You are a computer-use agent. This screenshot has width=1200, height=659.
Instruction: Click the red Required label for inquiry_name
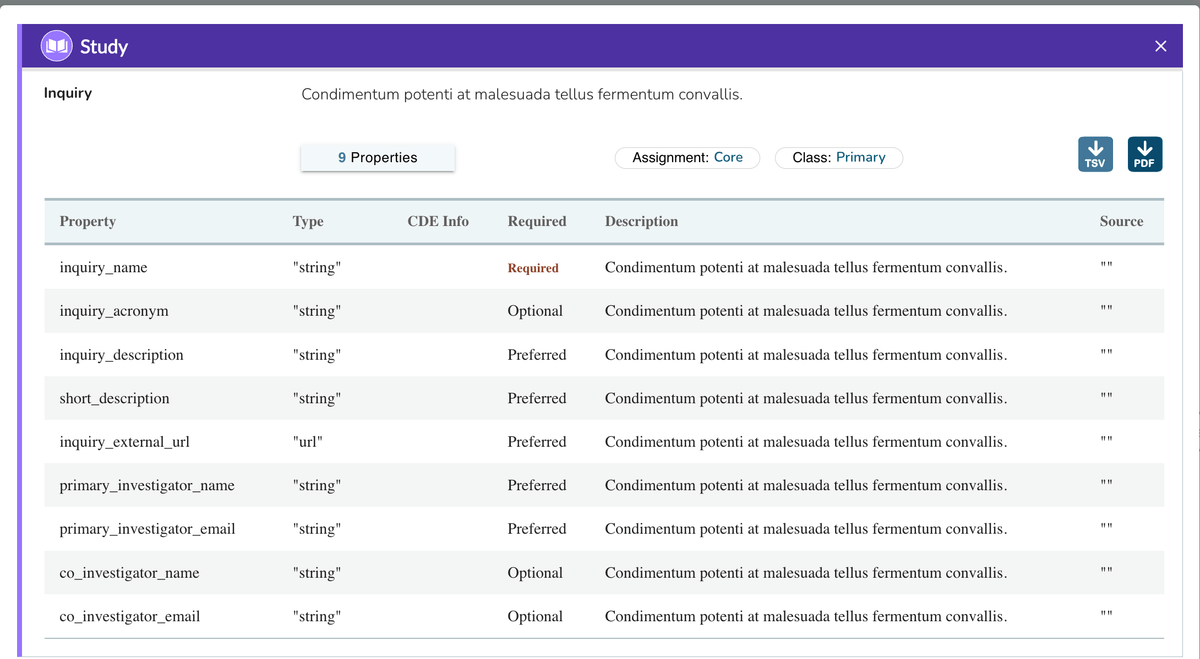[533, 268]
